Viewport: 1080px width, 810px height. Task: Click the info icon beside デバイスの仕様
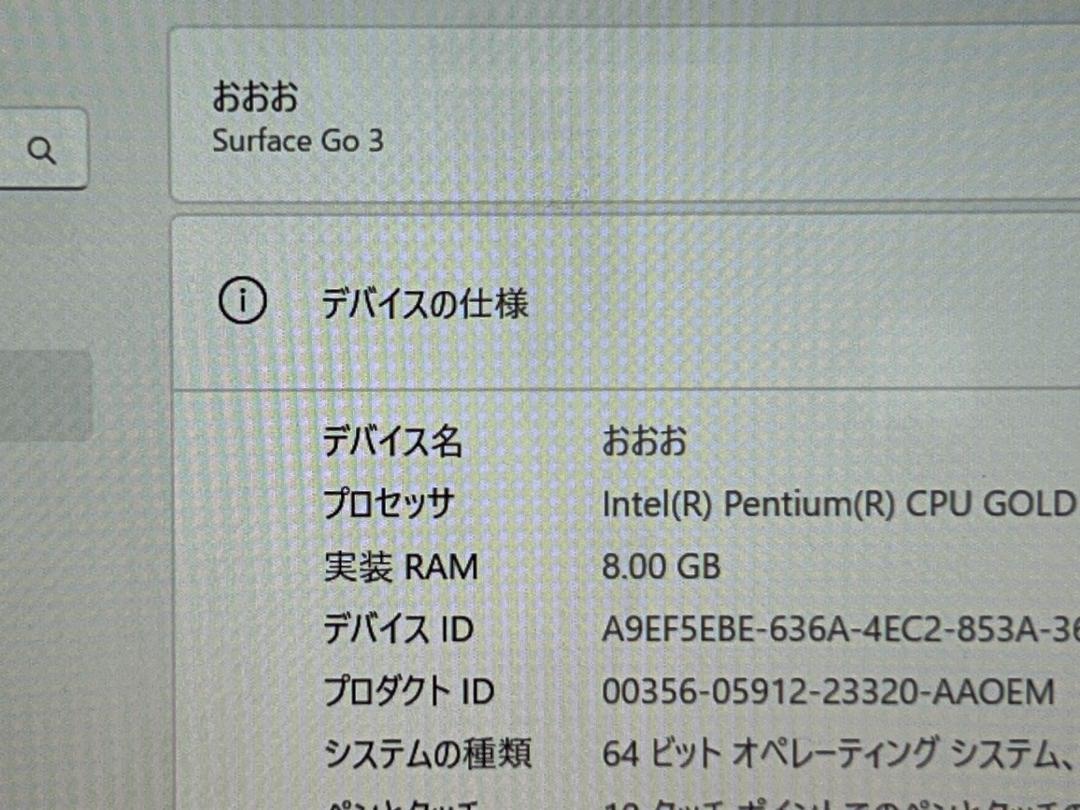(242, 300)
